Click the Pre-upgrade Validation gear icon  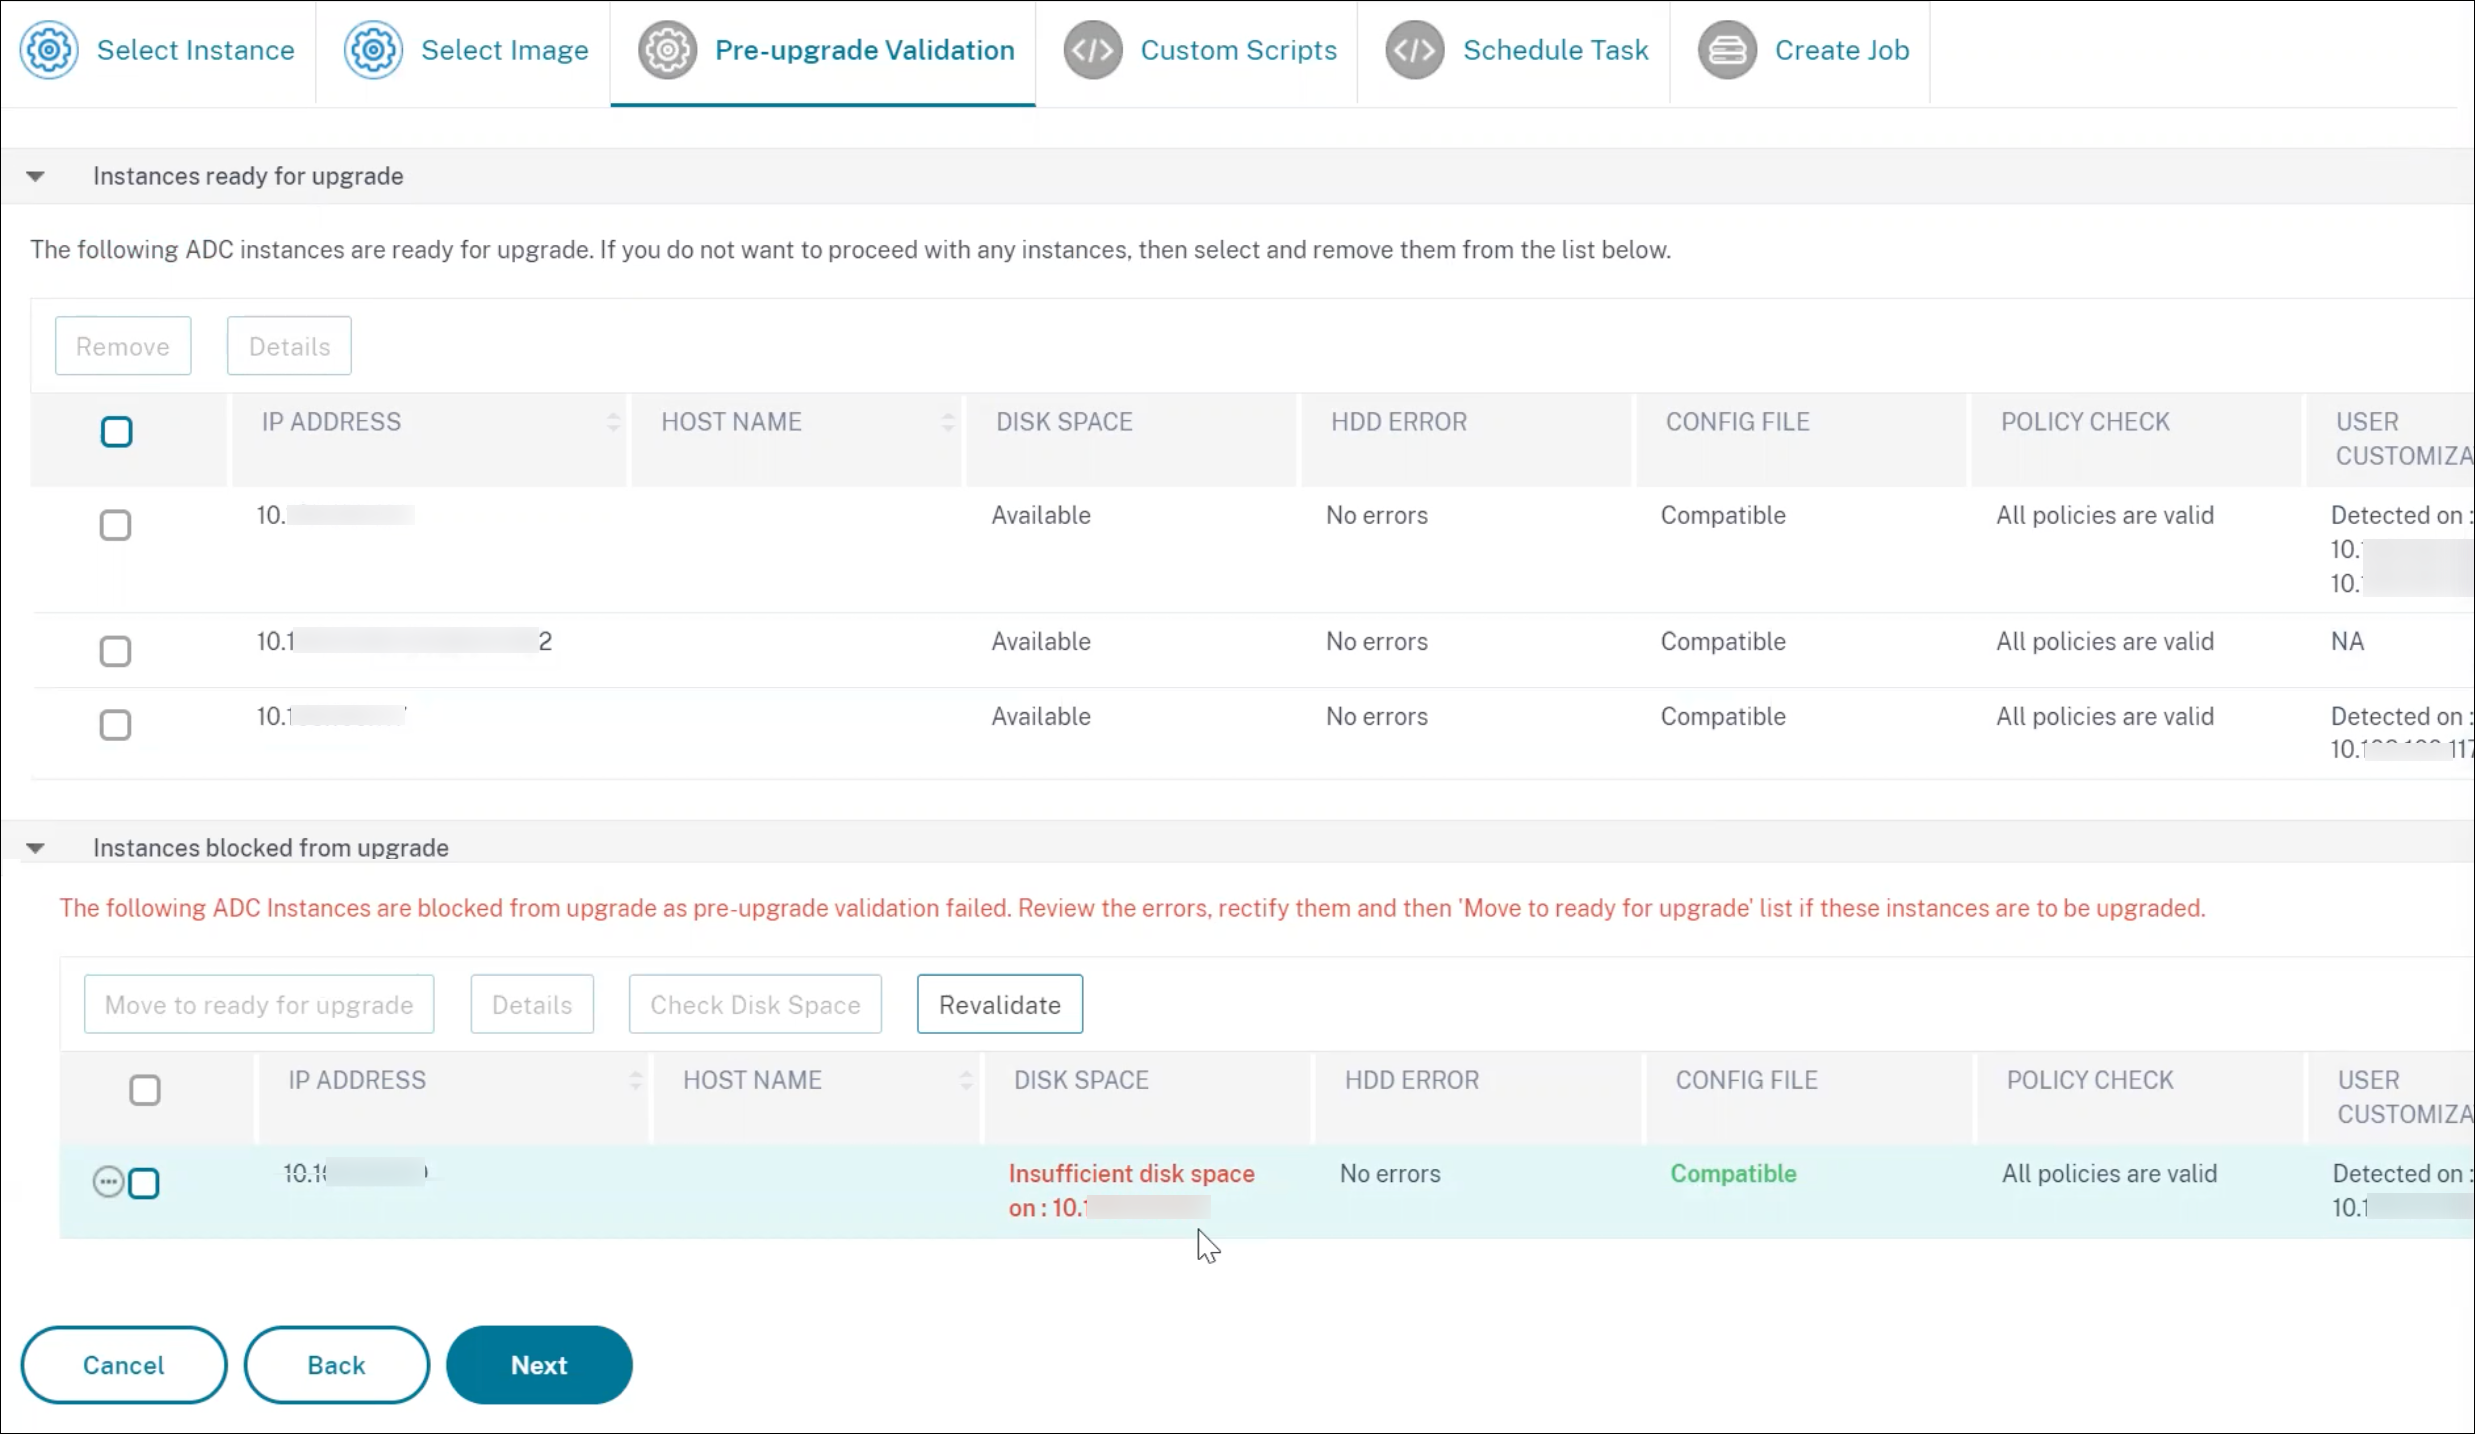[667, 50]
